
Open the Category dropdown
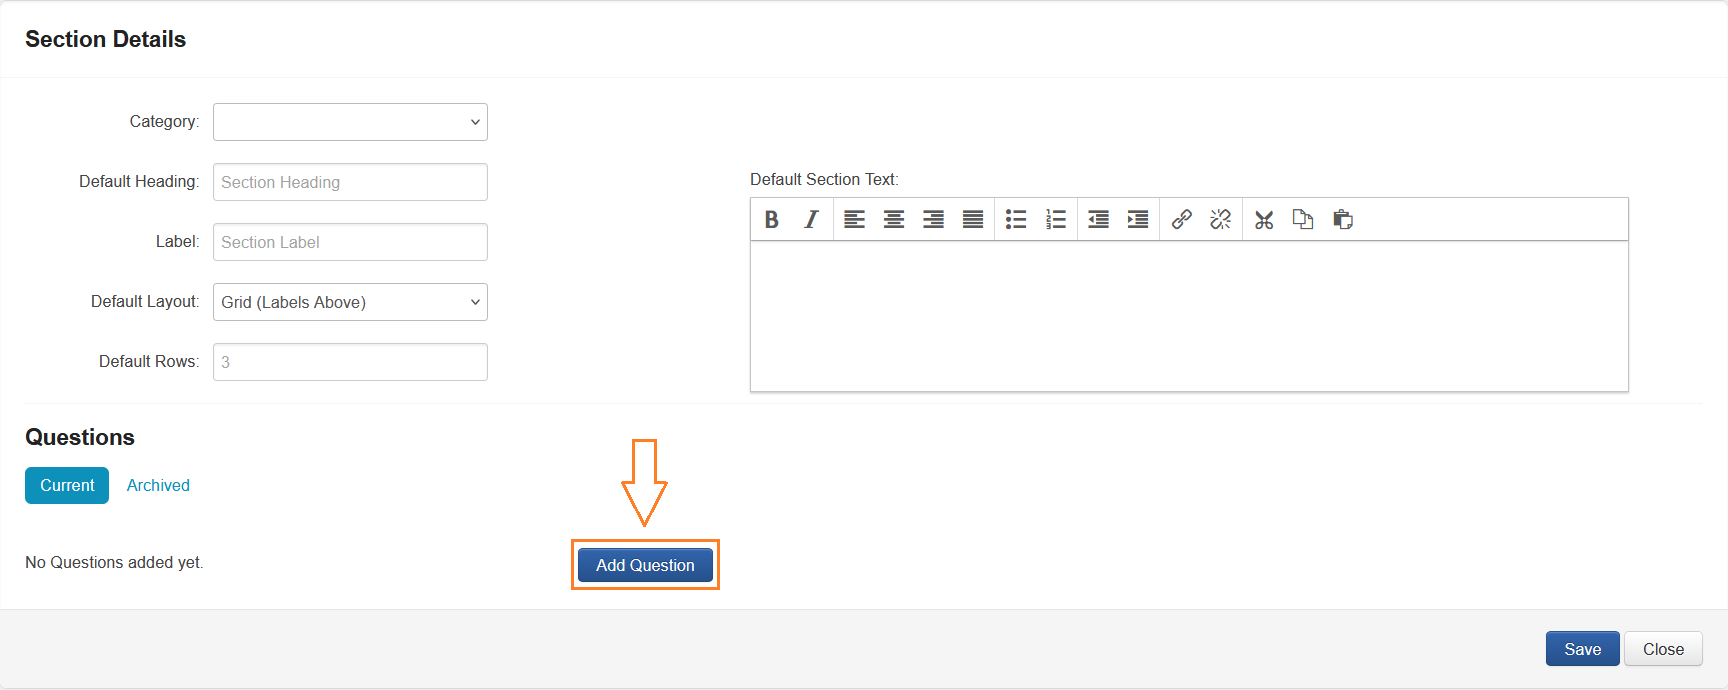[350, 122]
